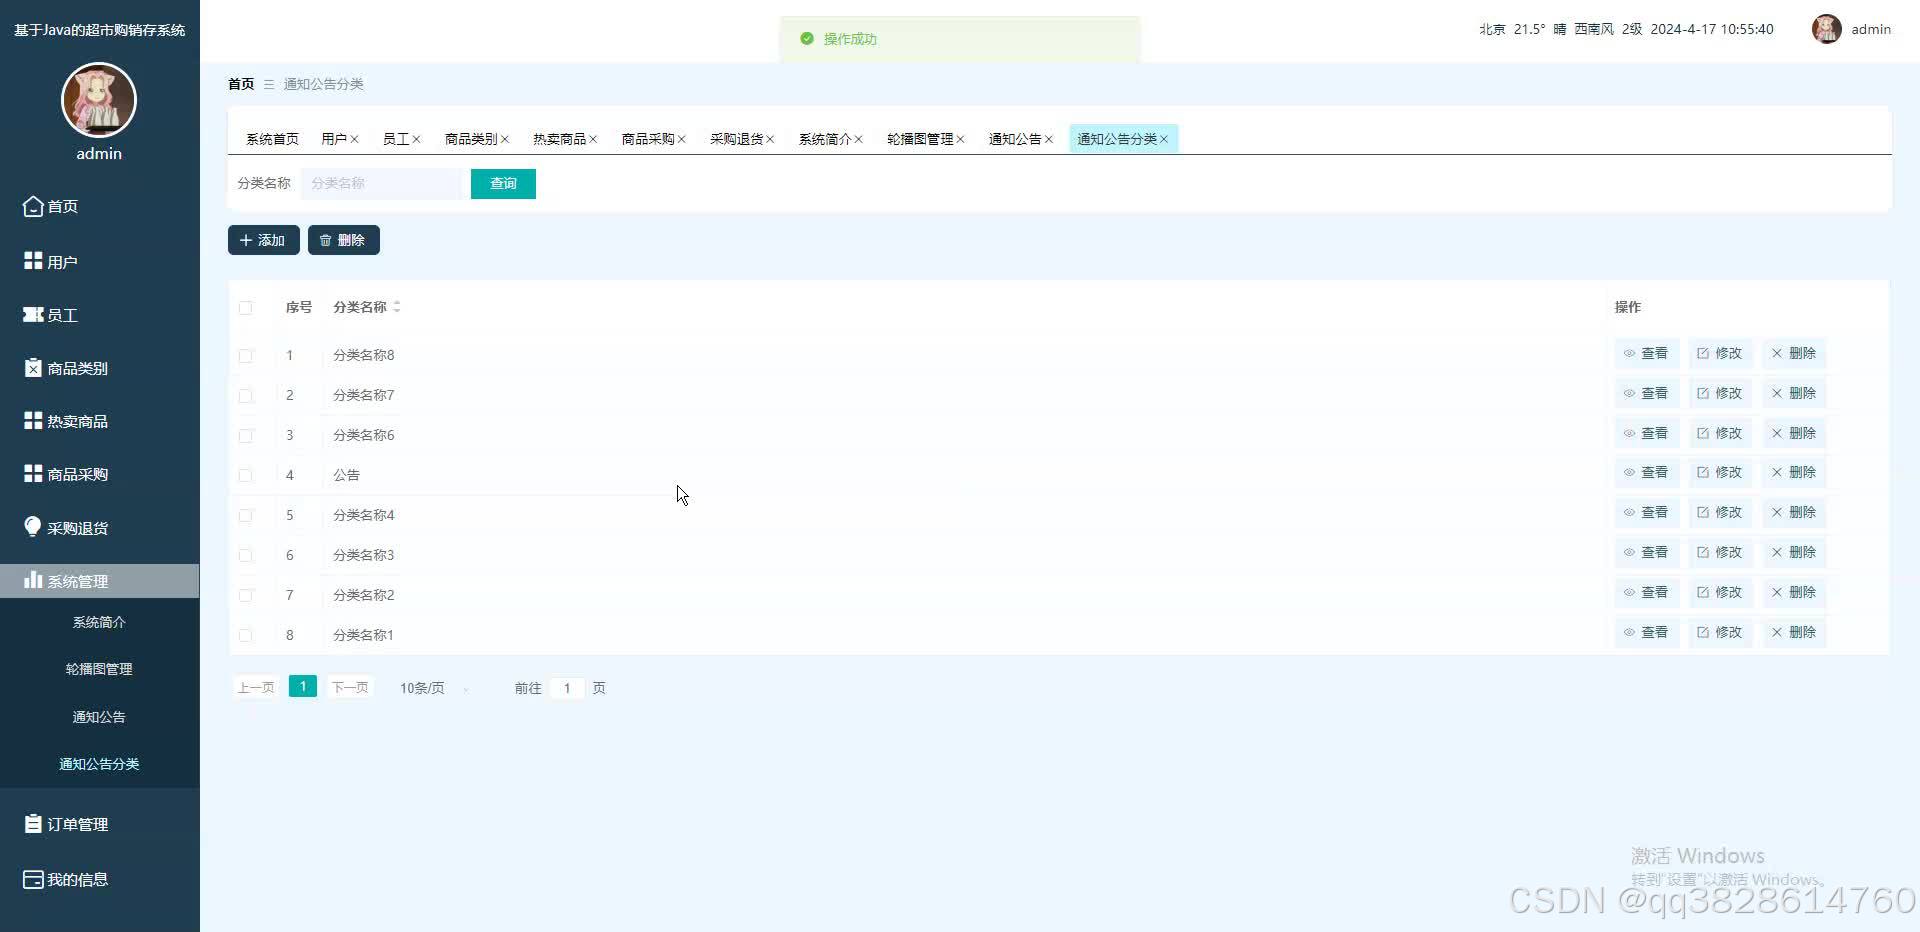Viewport: 1920px width, 932px height.
Task: Click 修改 for row 公告
Action: coord(1720,472)
